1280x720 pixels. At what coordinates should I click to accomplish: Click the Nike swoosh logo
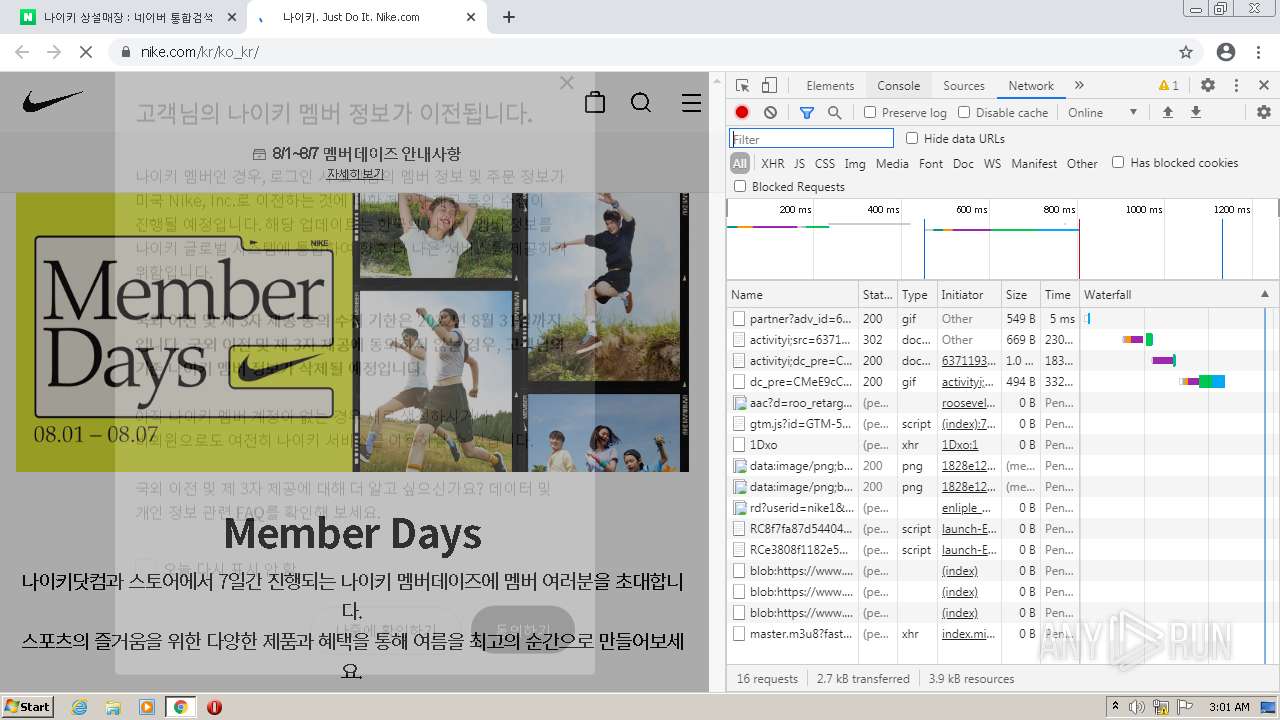point(53,101)
